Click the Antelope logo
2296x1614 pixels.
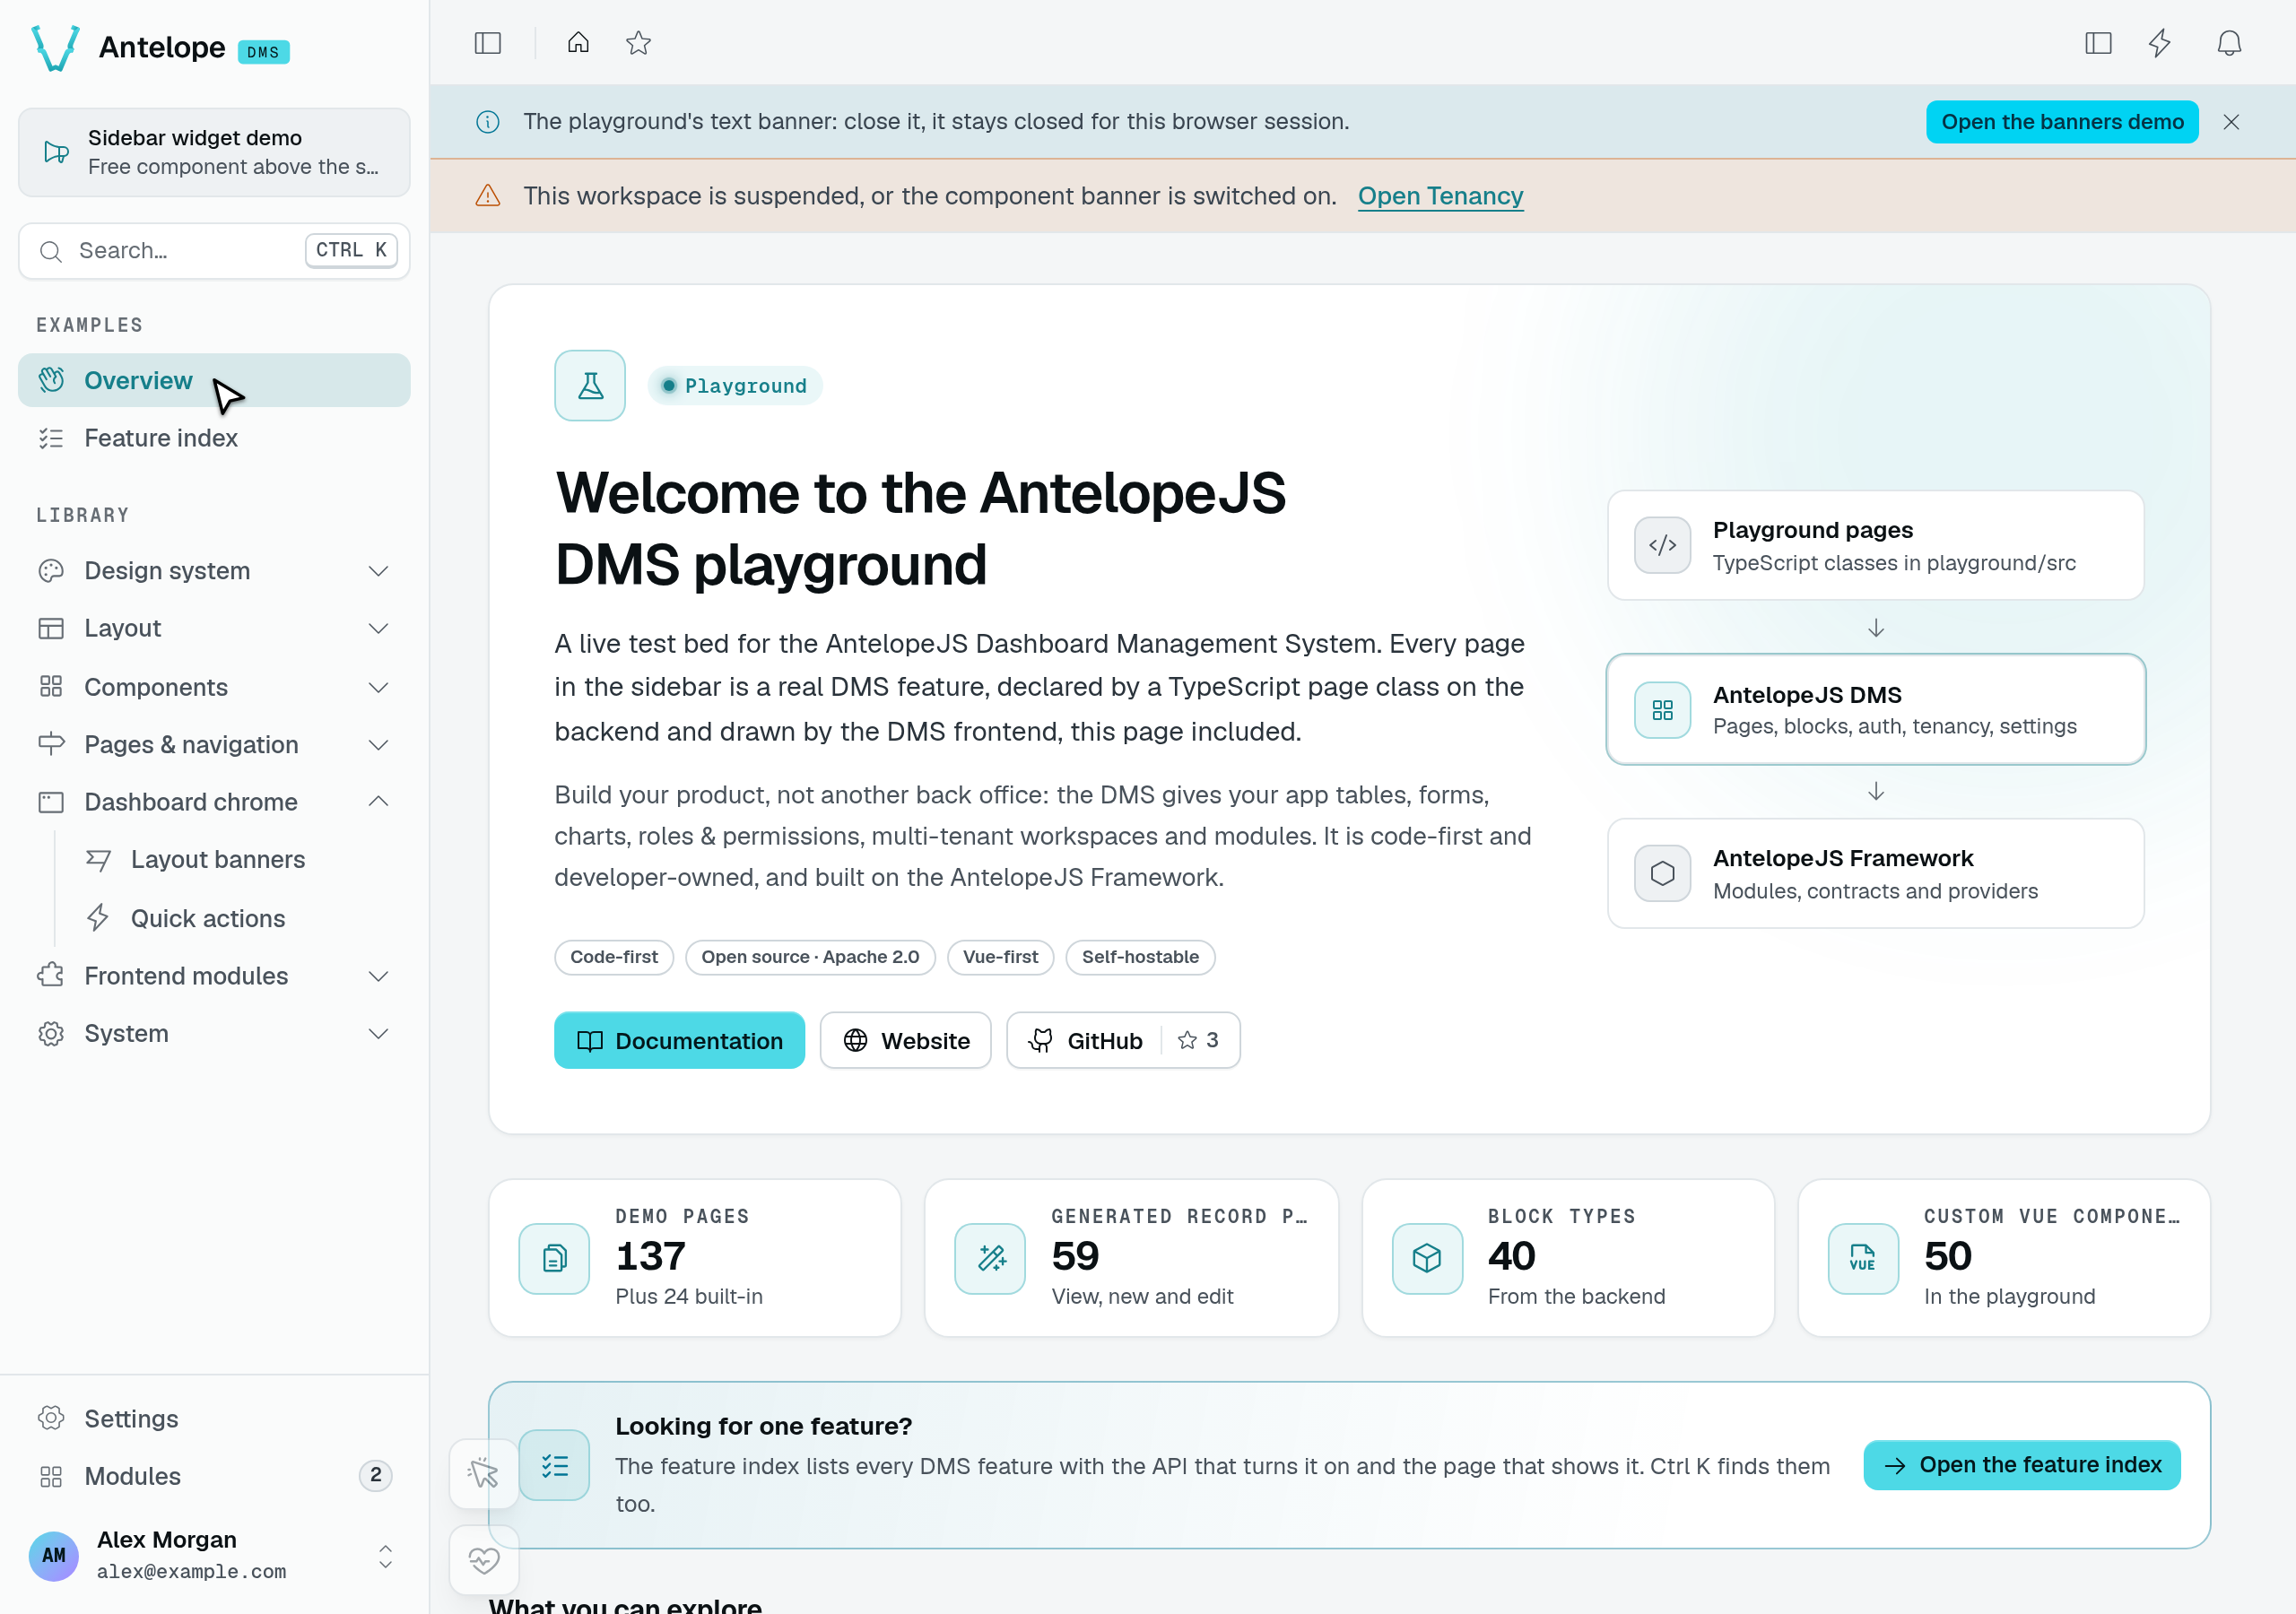(x=56, y=47)
